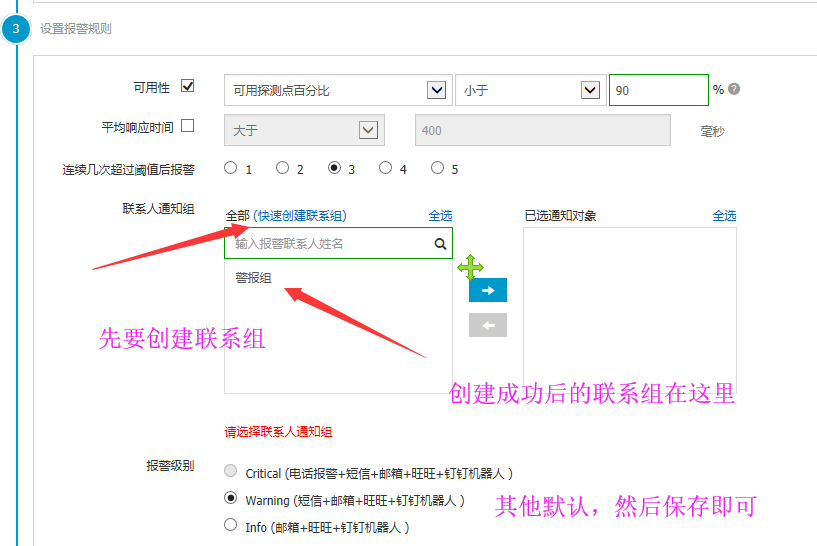
Task: Move selected group right with blue arrow button
Action: click(488, 290)
